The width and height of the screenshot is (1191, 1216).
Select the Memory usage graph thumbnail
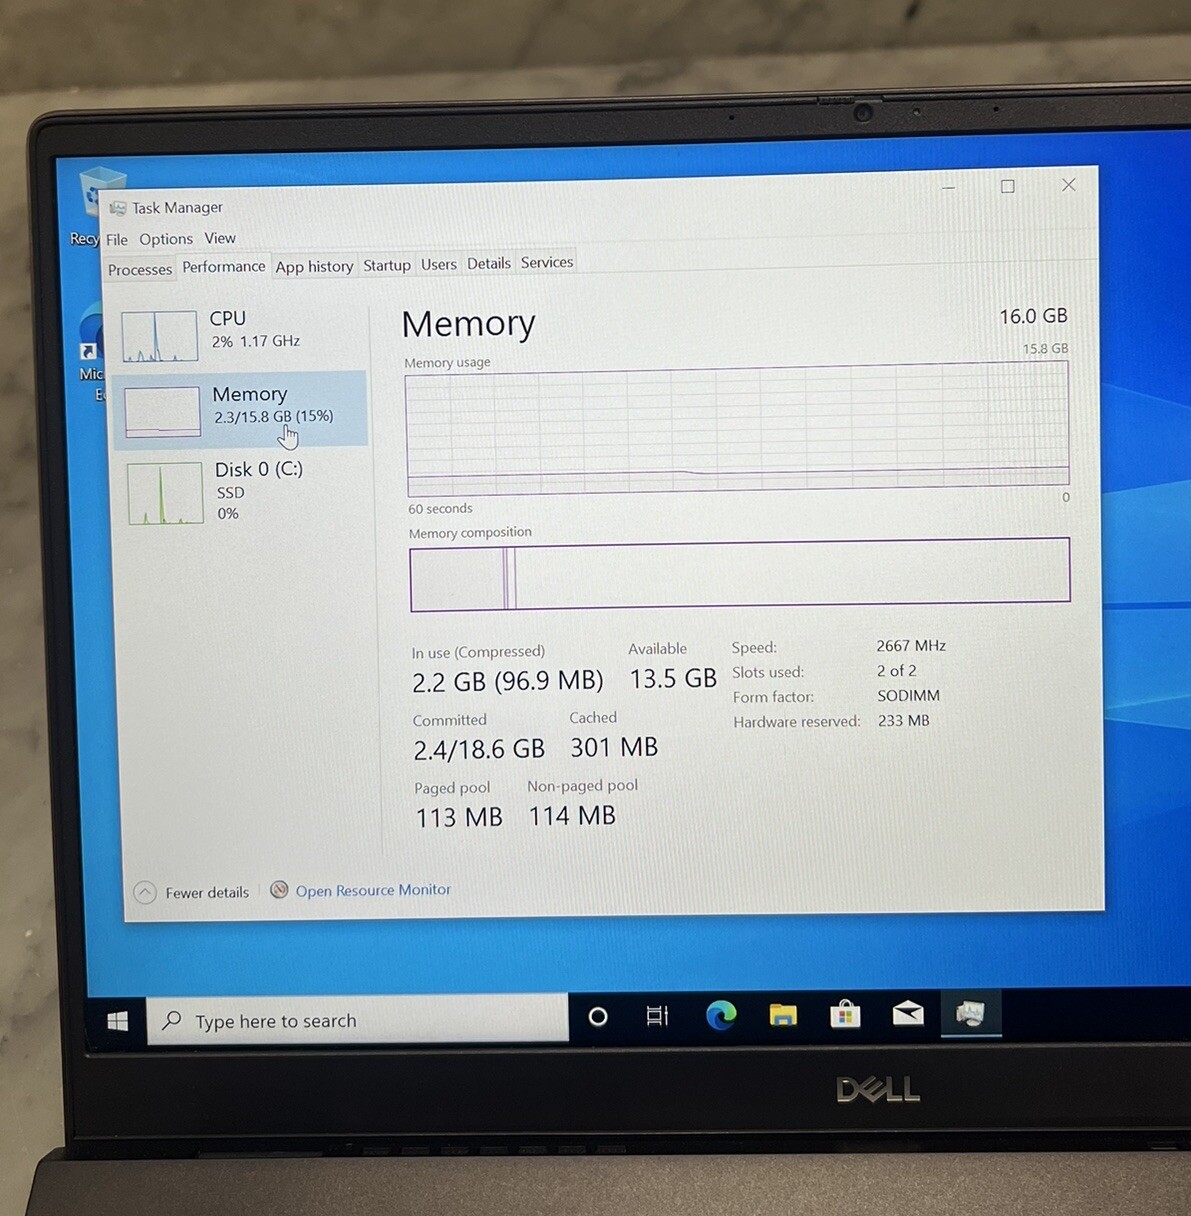pyautogui.click(x=162, y=411)
